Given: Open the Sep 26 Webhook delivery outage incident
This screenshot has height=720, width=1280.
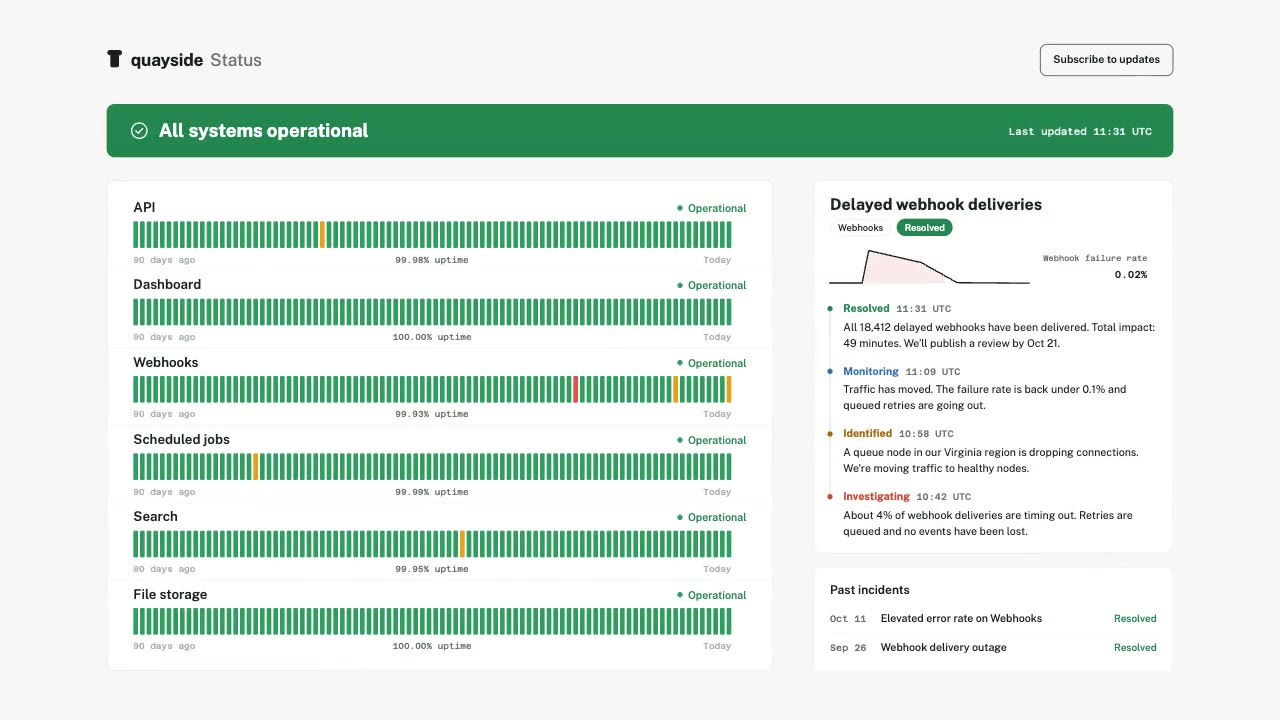Looking at the screenshot, I should [993, 647].
